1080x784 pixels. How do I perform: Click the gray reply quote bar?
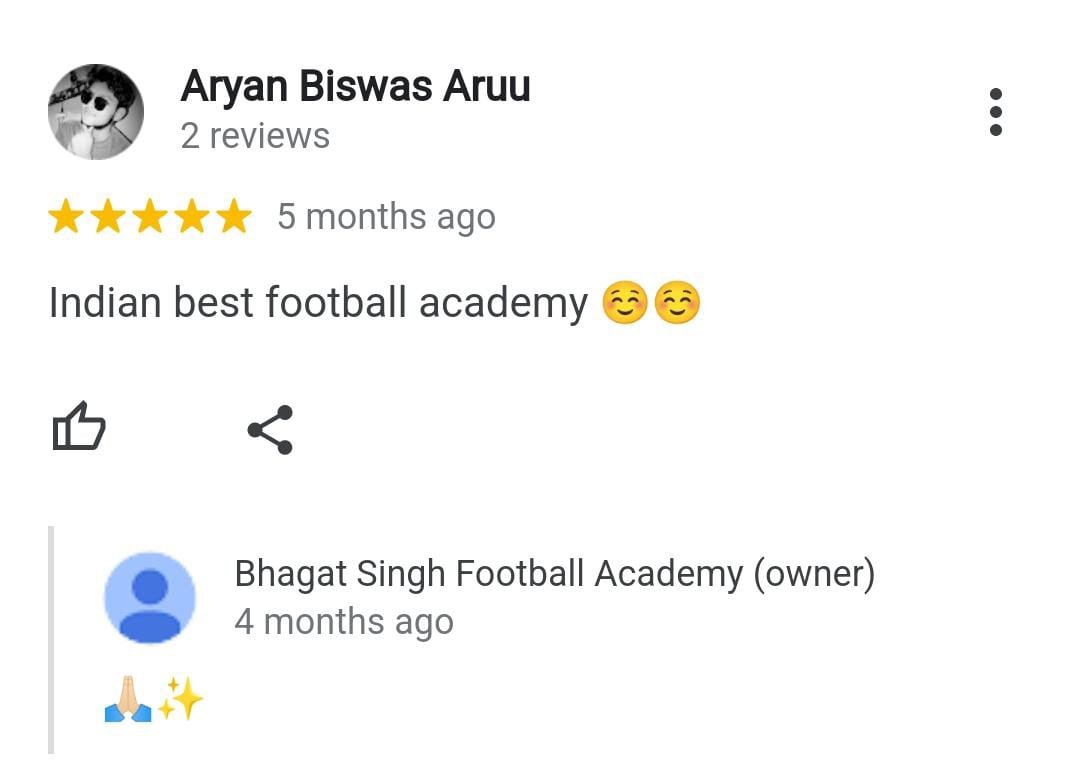(x=51, y=640)
